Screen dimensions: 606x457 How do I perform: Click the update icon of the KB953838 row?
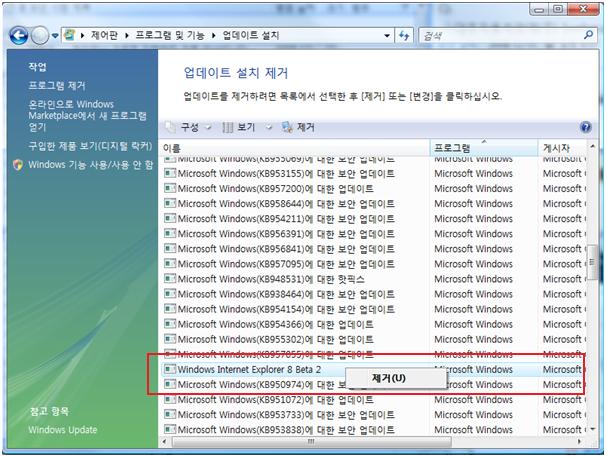click(170, 430)
